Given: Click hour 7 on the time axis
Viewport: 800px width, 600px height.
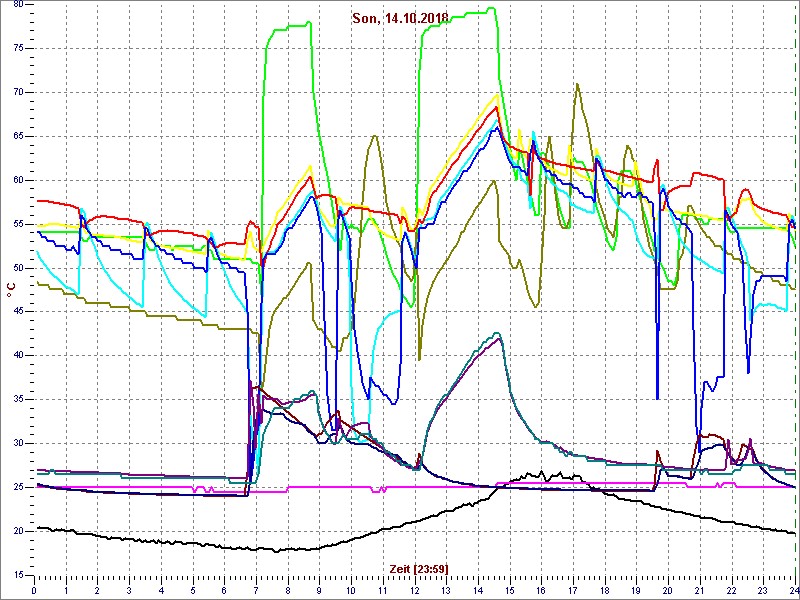Looking at the screenshot, I should [x=256, y=589].
